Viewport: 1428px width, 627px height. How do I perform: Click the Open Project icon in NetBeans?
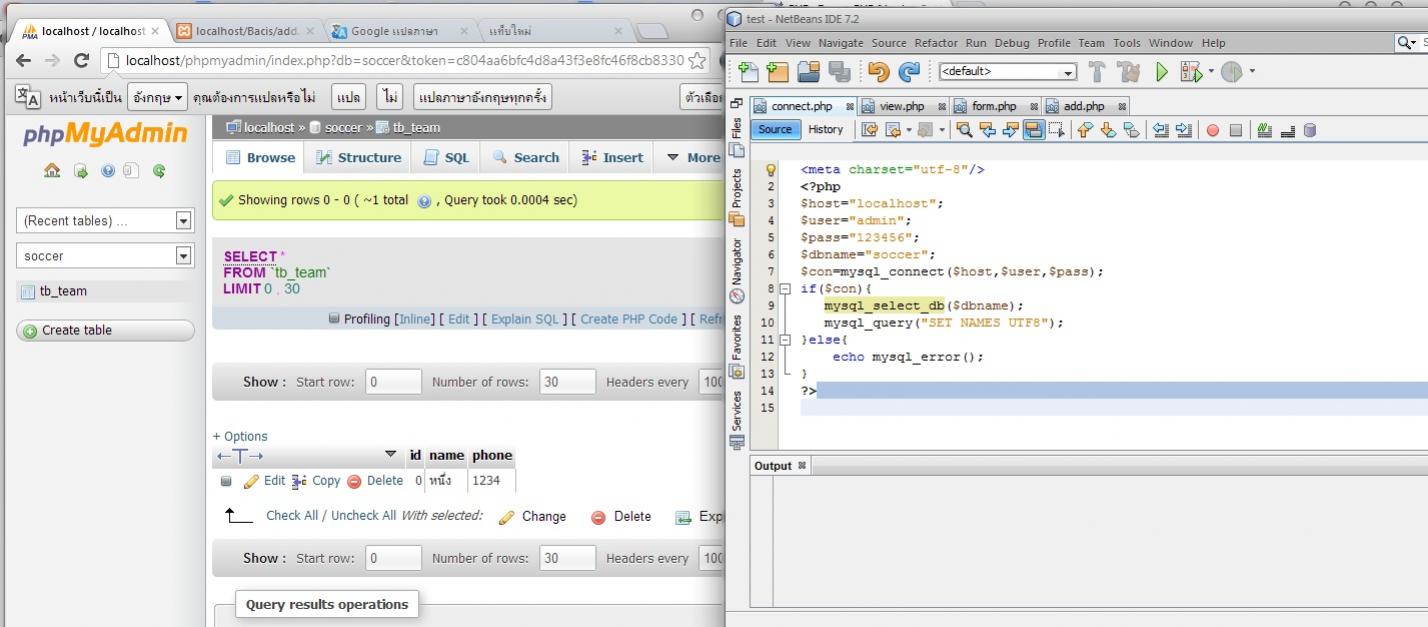pyautogui.click(x=808, y=72)
